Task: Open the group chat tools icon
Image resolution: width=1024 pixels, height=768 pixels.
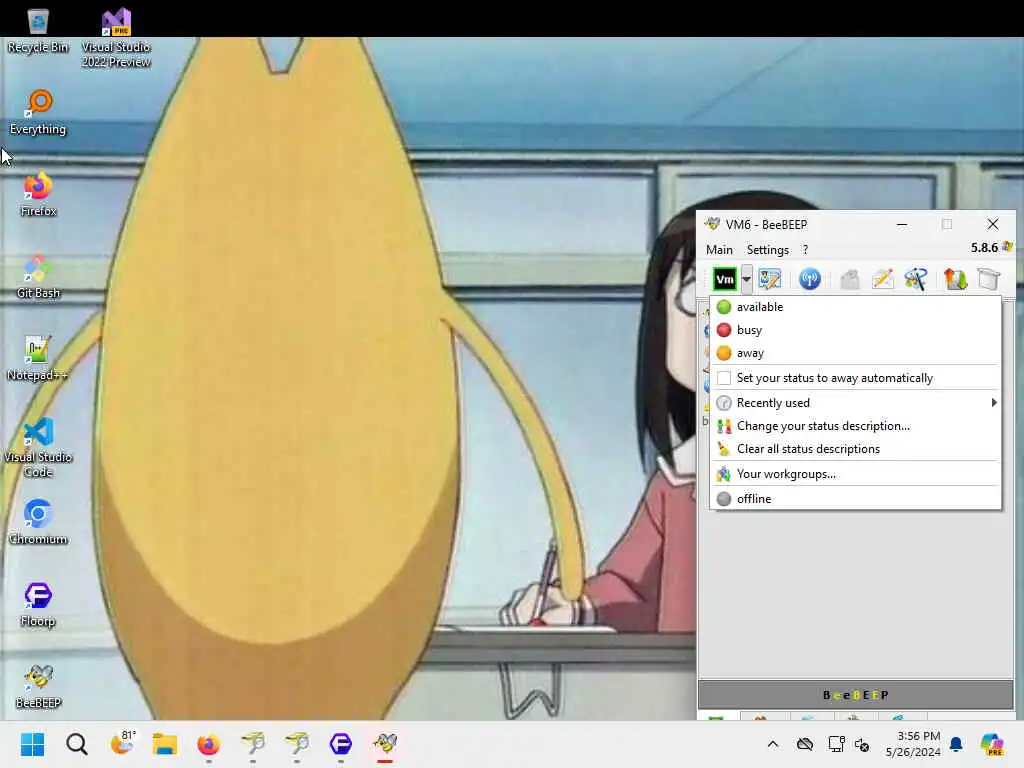Action: (x=916, y=280)
